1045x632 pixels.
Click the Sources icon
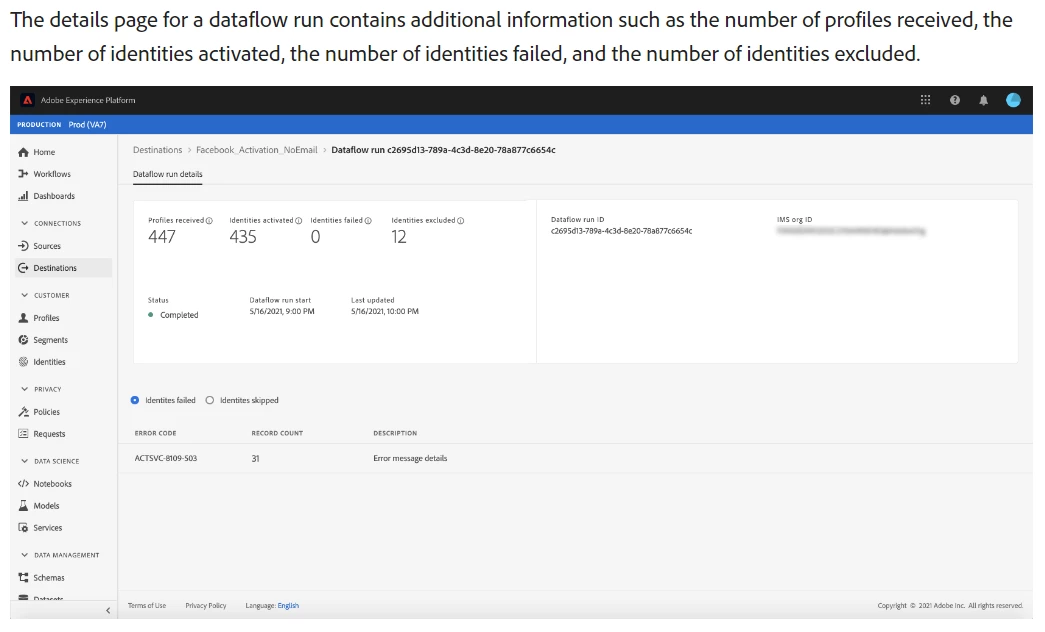click(x=23, y=246)
